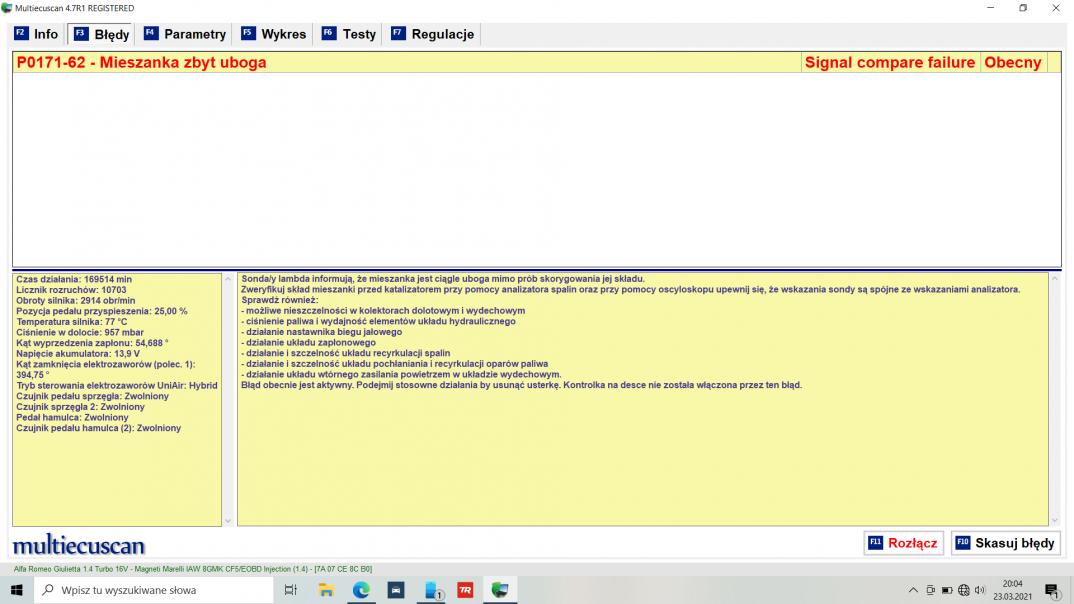Click the Tryb sterowania elektrozaworów UniAir: Hybrid line
This screenshot has height=604, width=1074.
[x=116, y=386]
